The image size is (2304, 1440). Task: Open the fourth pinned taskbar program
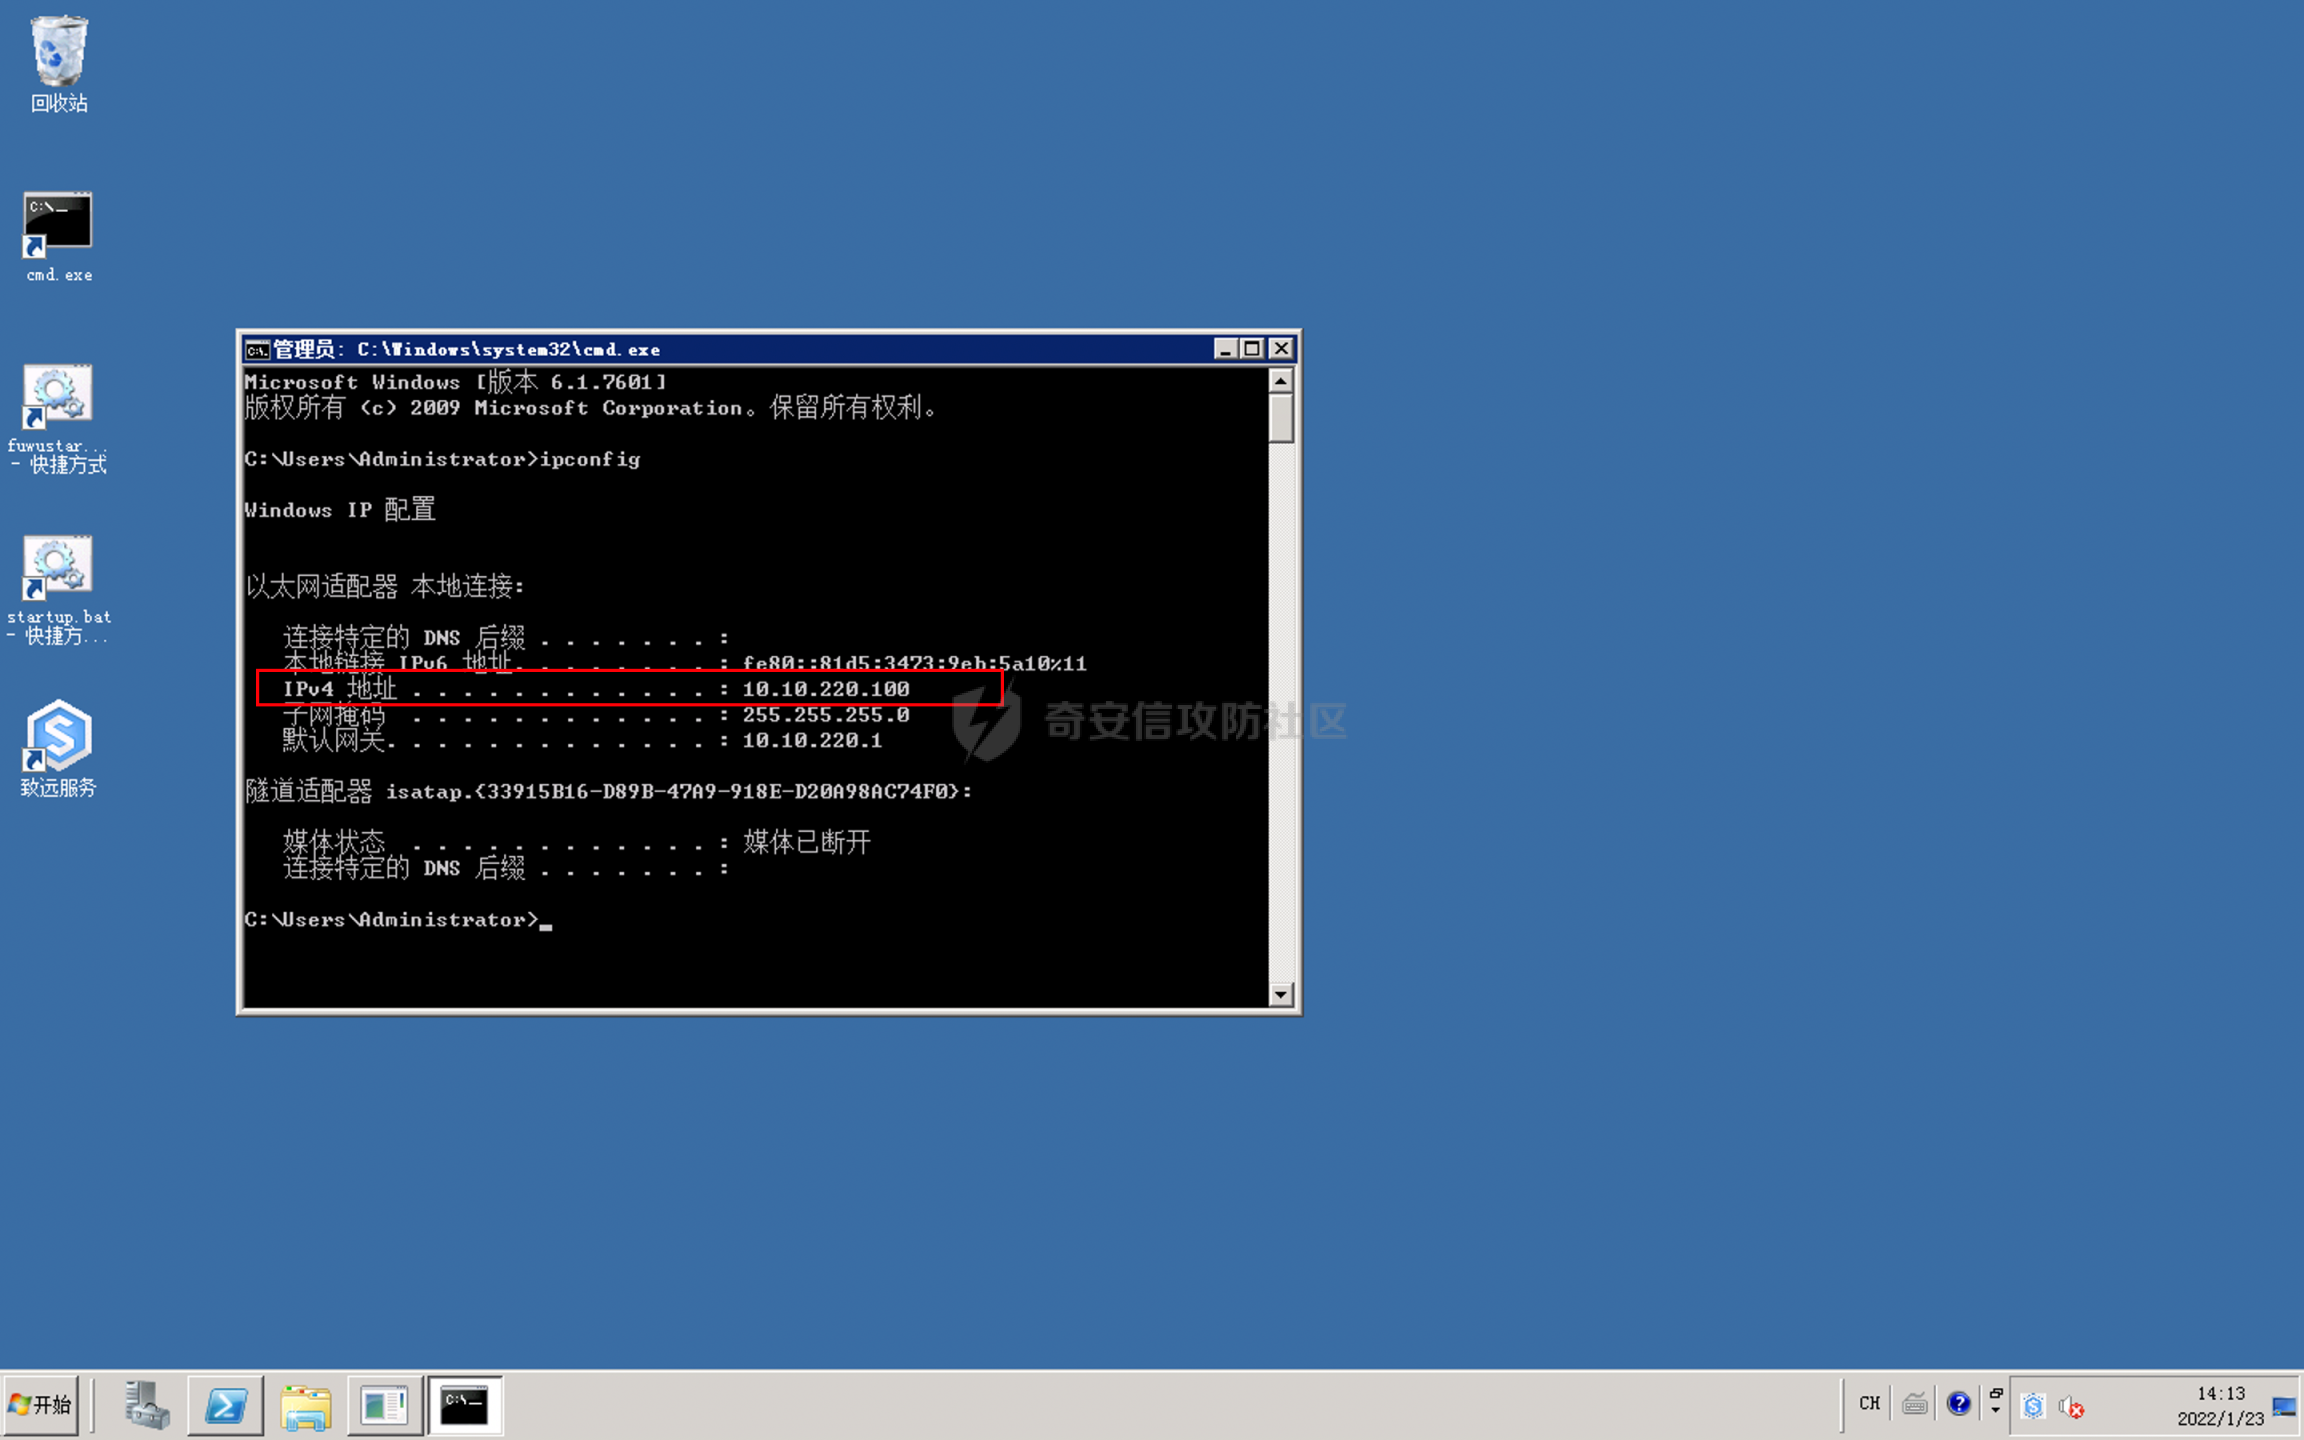tap(385, 1405)
